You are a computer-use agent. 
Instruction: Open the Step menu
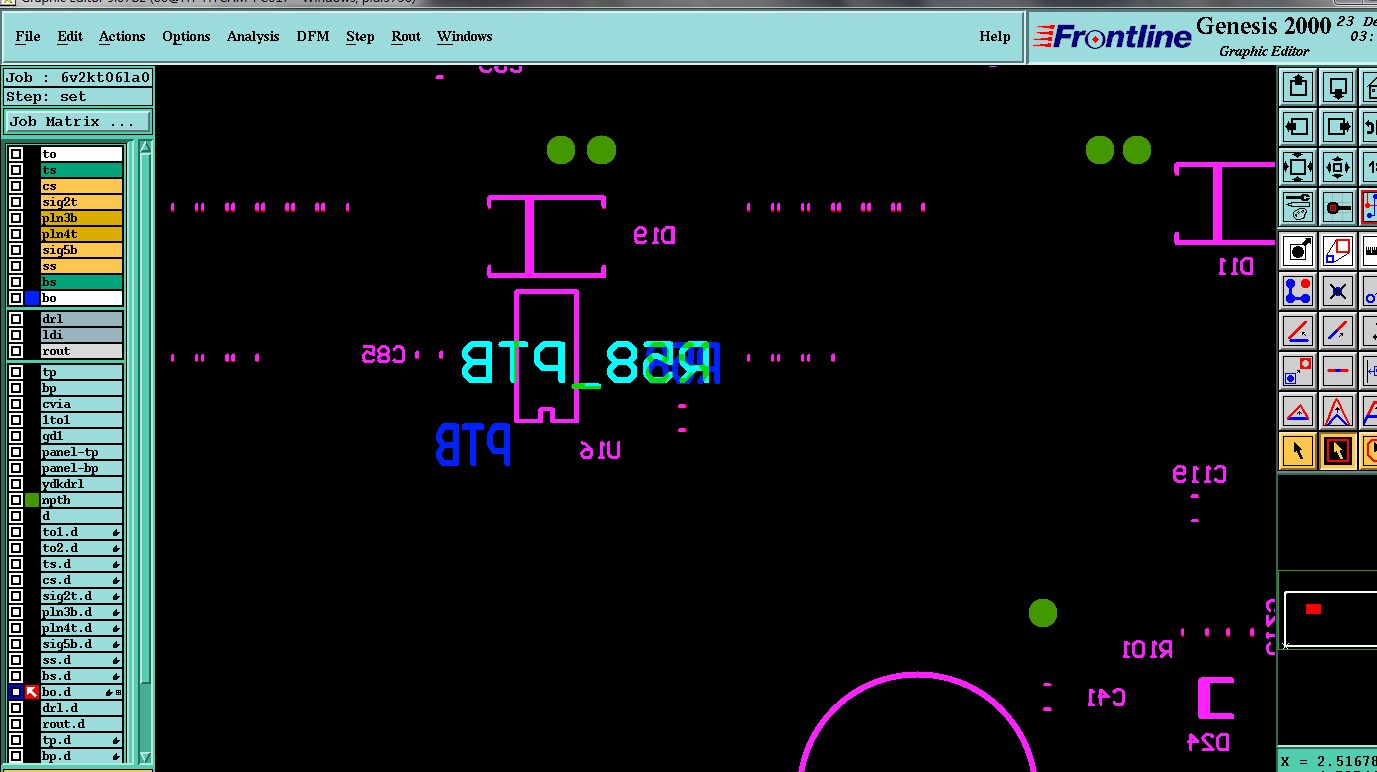point(360,36)
